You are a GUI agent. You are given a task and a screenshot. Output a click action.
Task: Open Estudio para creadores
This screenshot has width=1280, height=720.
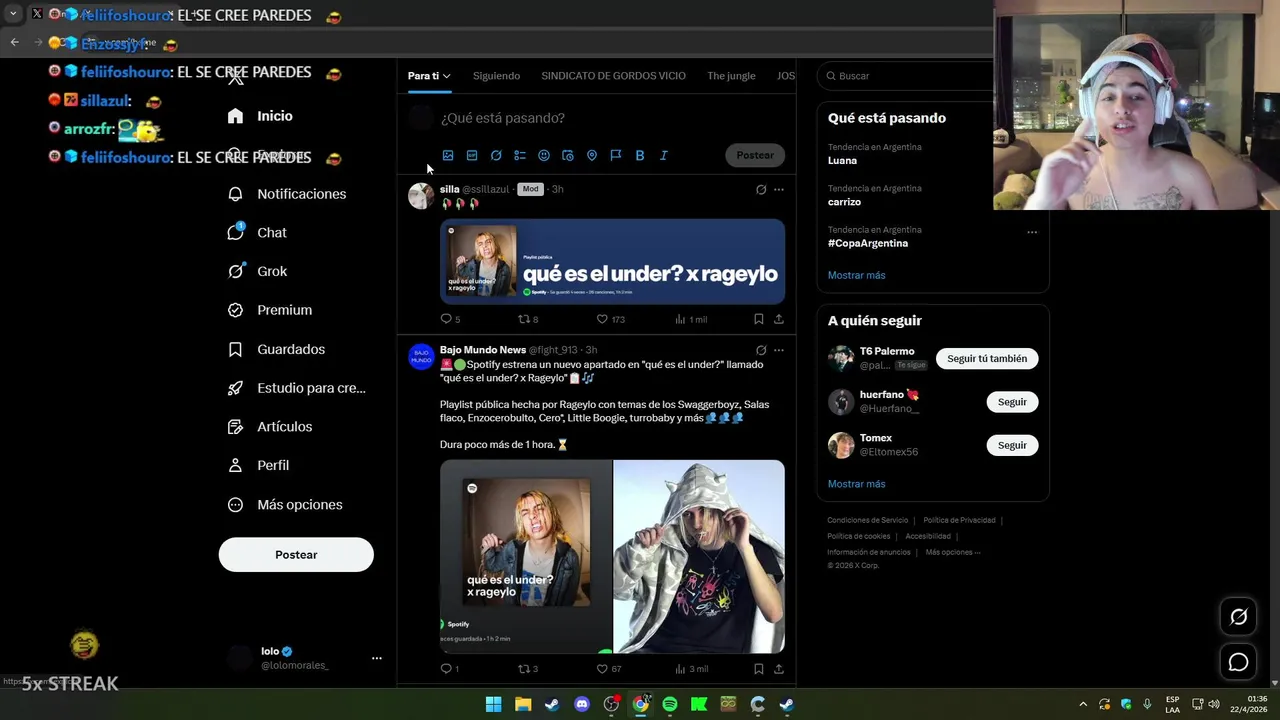tap(297, 388)
